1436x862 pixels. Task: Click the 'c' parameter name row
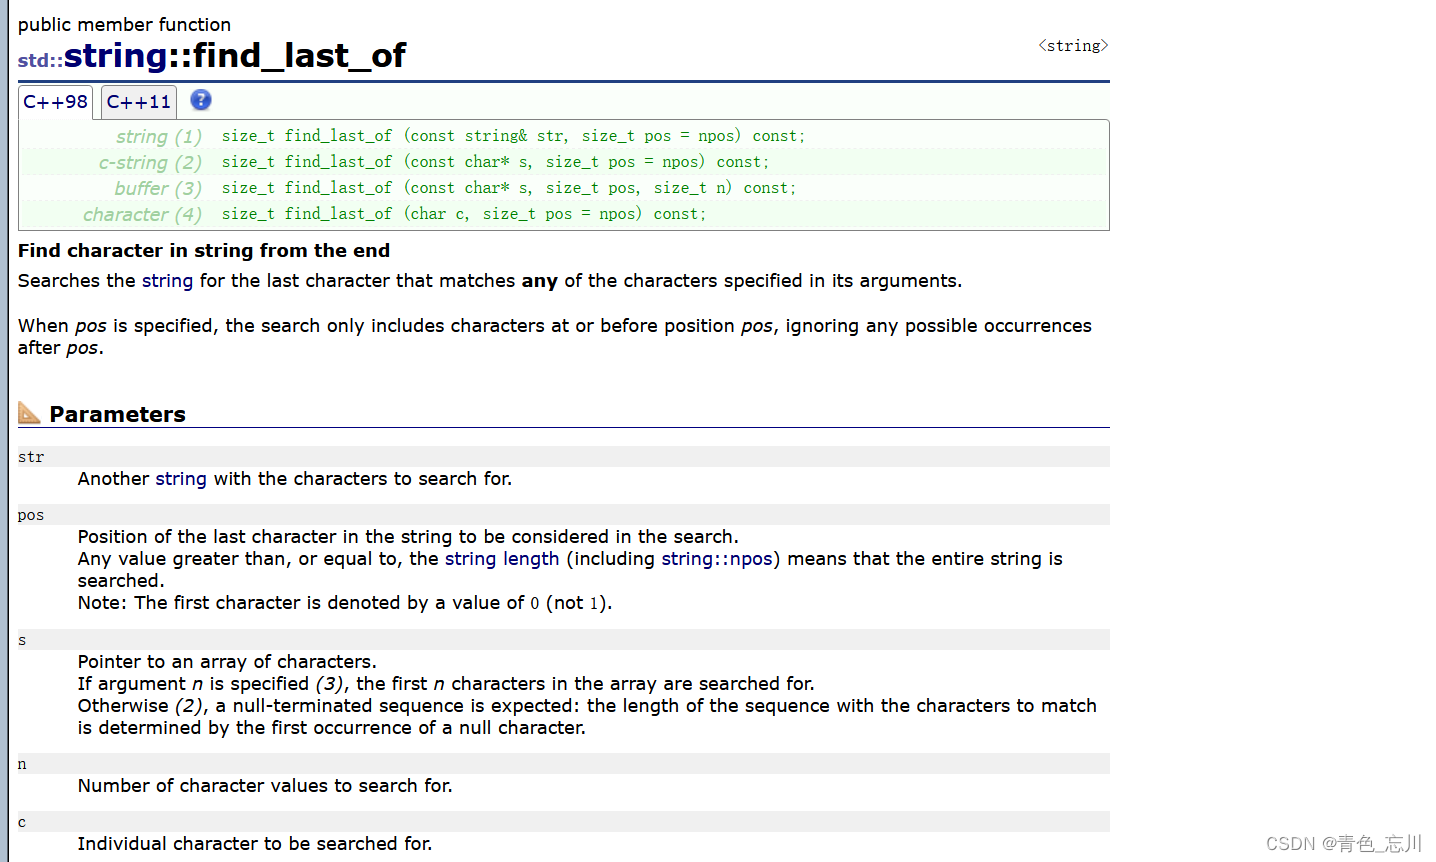point(564,822)
